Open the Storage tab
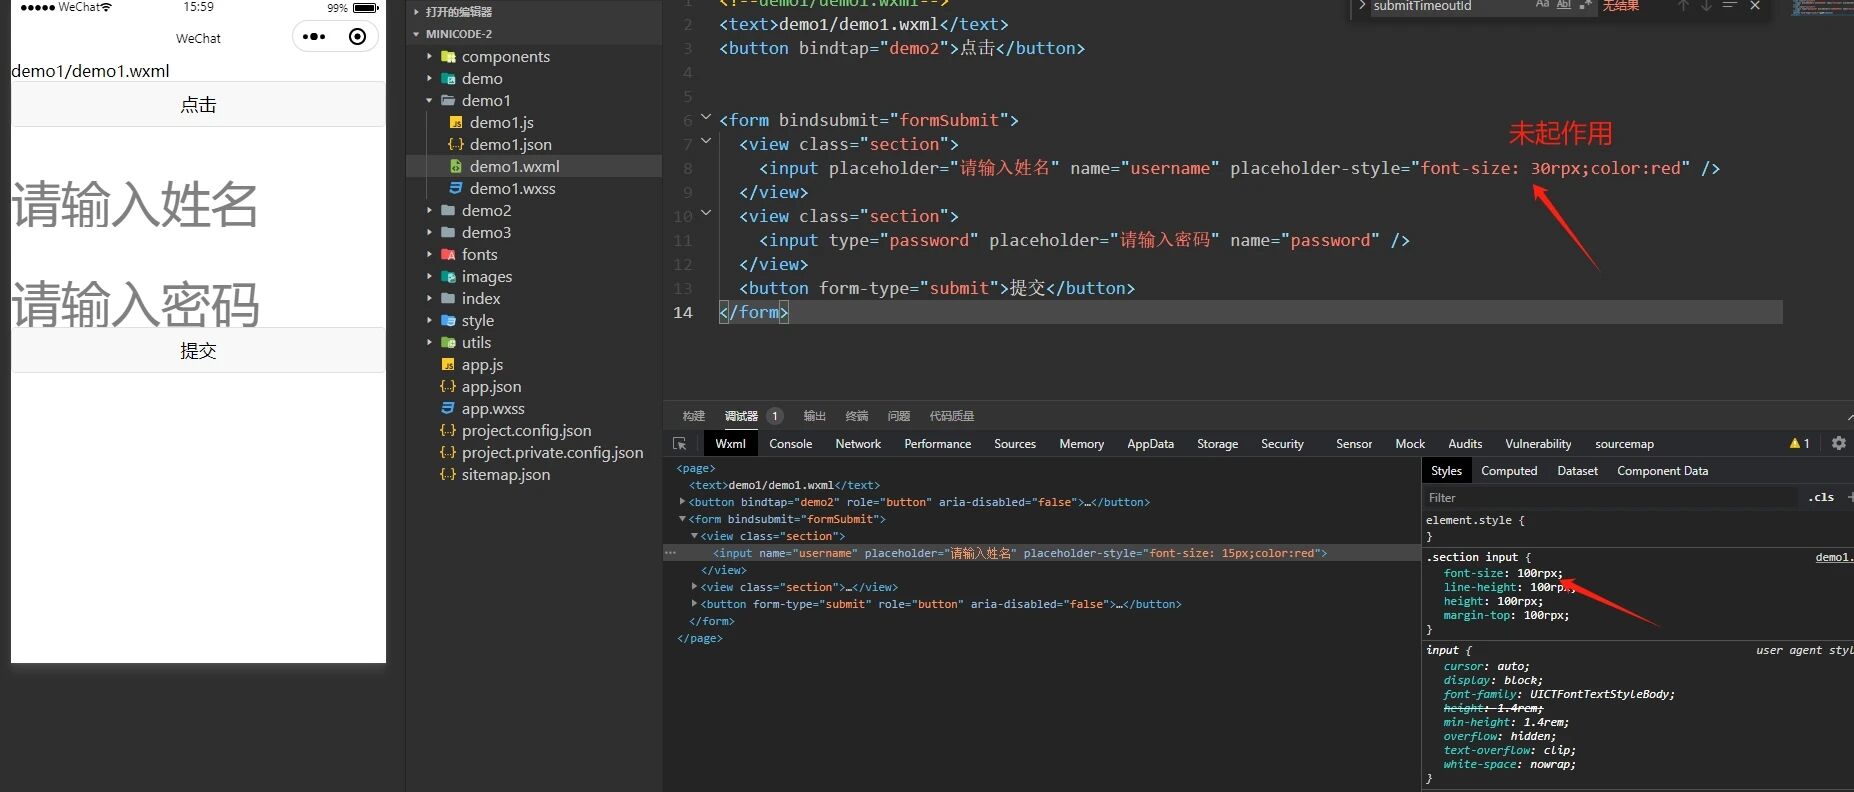Screen dimensions: 1854x792 pos(1217,444)
